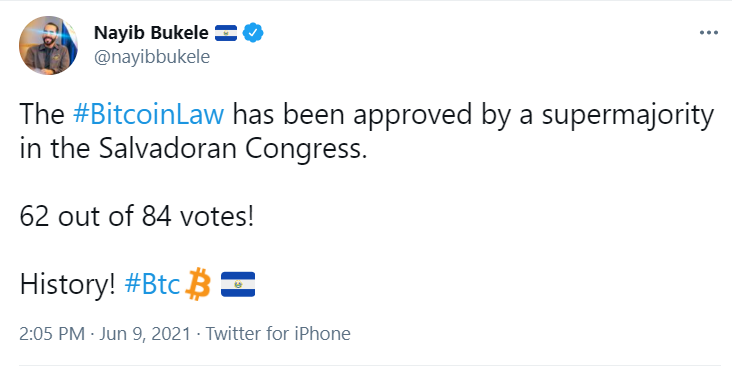Image resolution: width=732 pixels, height=374 pixels.
Task: Open the #Btc hashtag
Action: point(152,283)
